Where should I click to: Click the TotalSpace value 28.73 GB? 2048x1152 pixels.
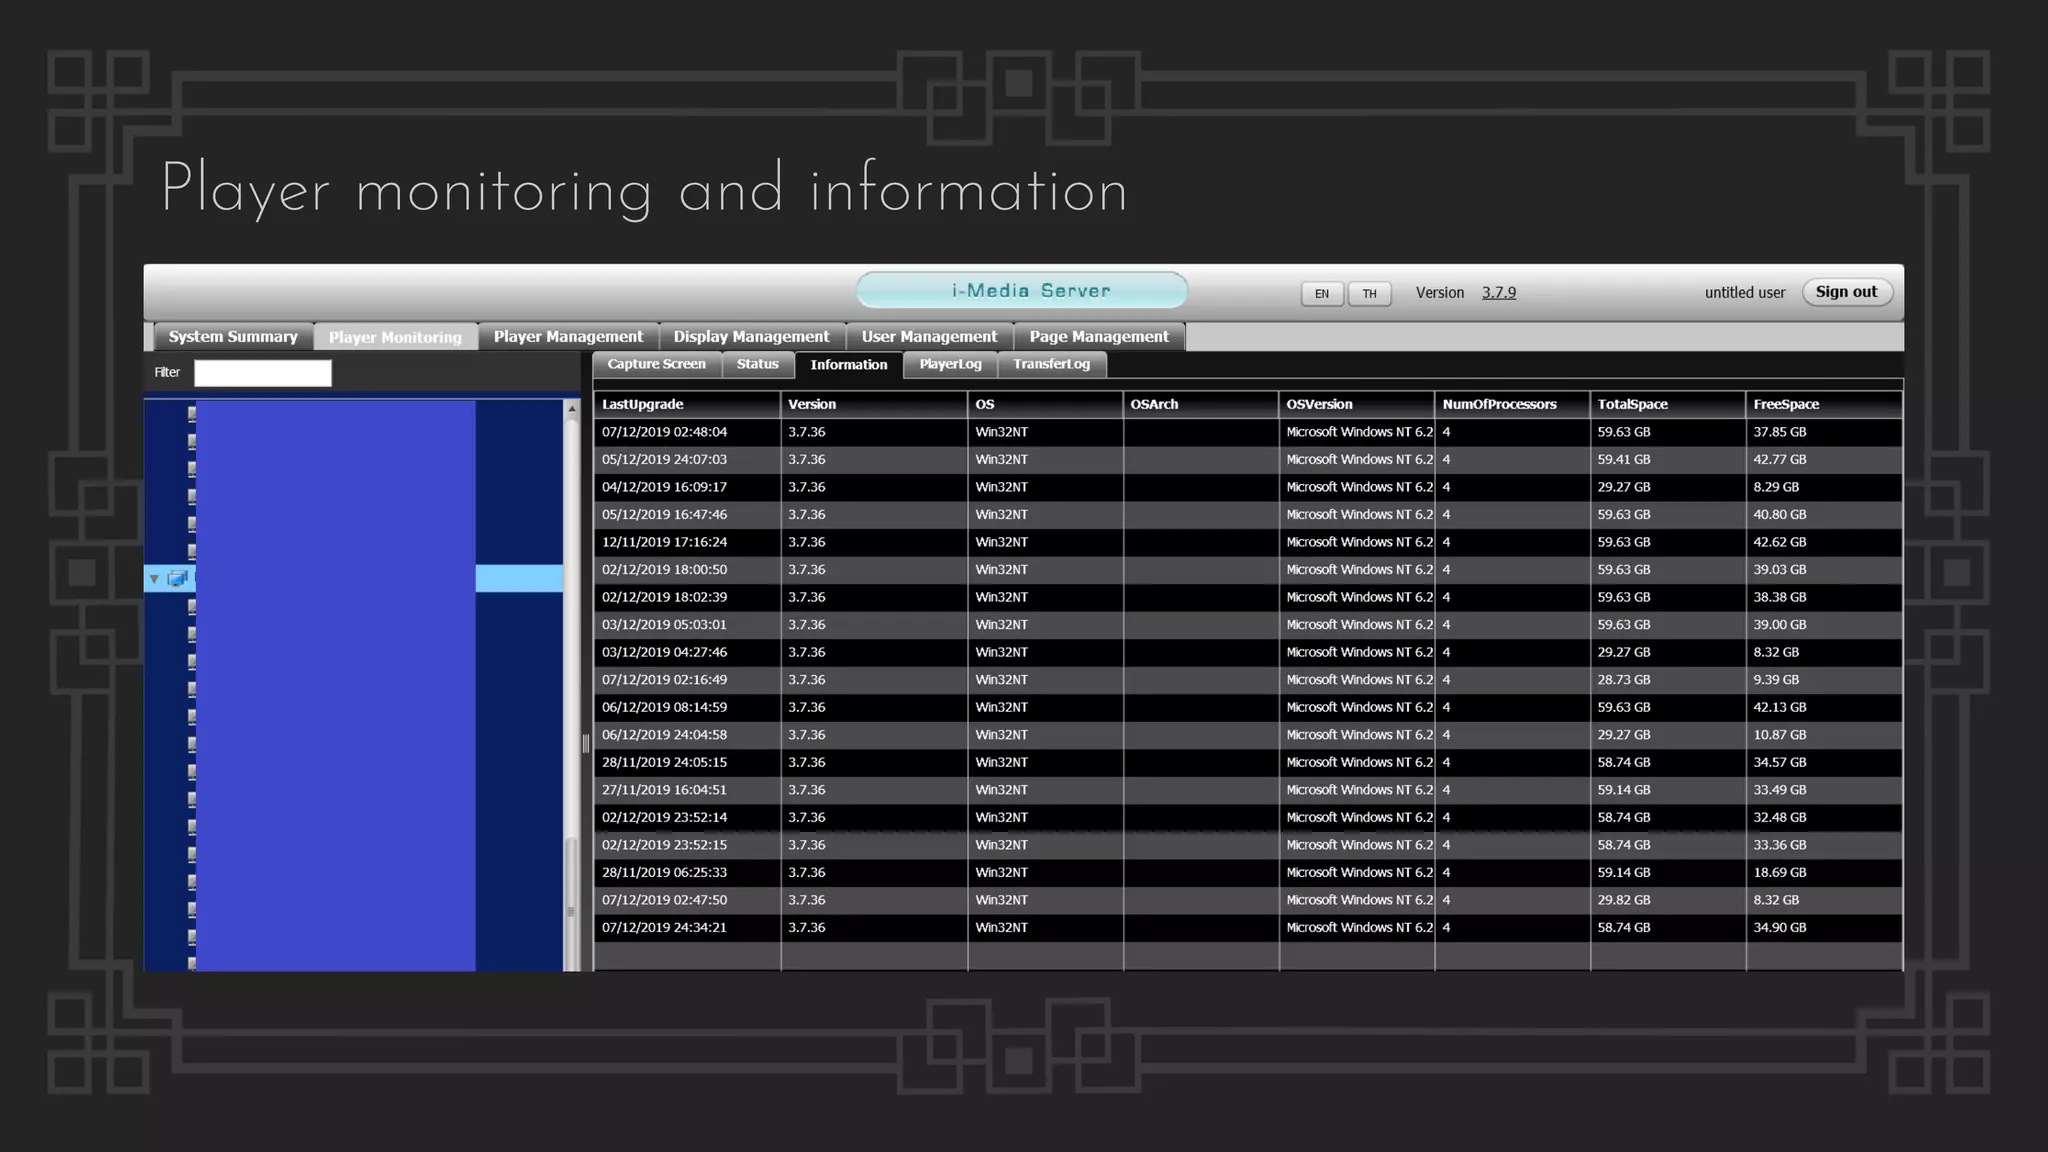coord(1624,680)
